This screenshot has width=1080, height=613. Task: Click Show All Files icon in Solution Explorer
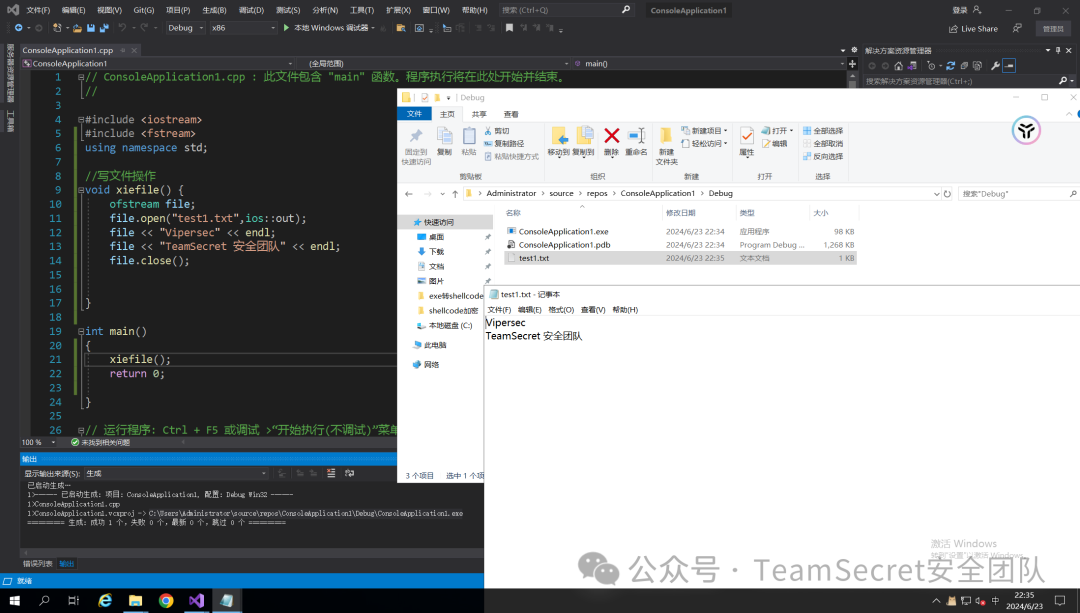(977, 66)
